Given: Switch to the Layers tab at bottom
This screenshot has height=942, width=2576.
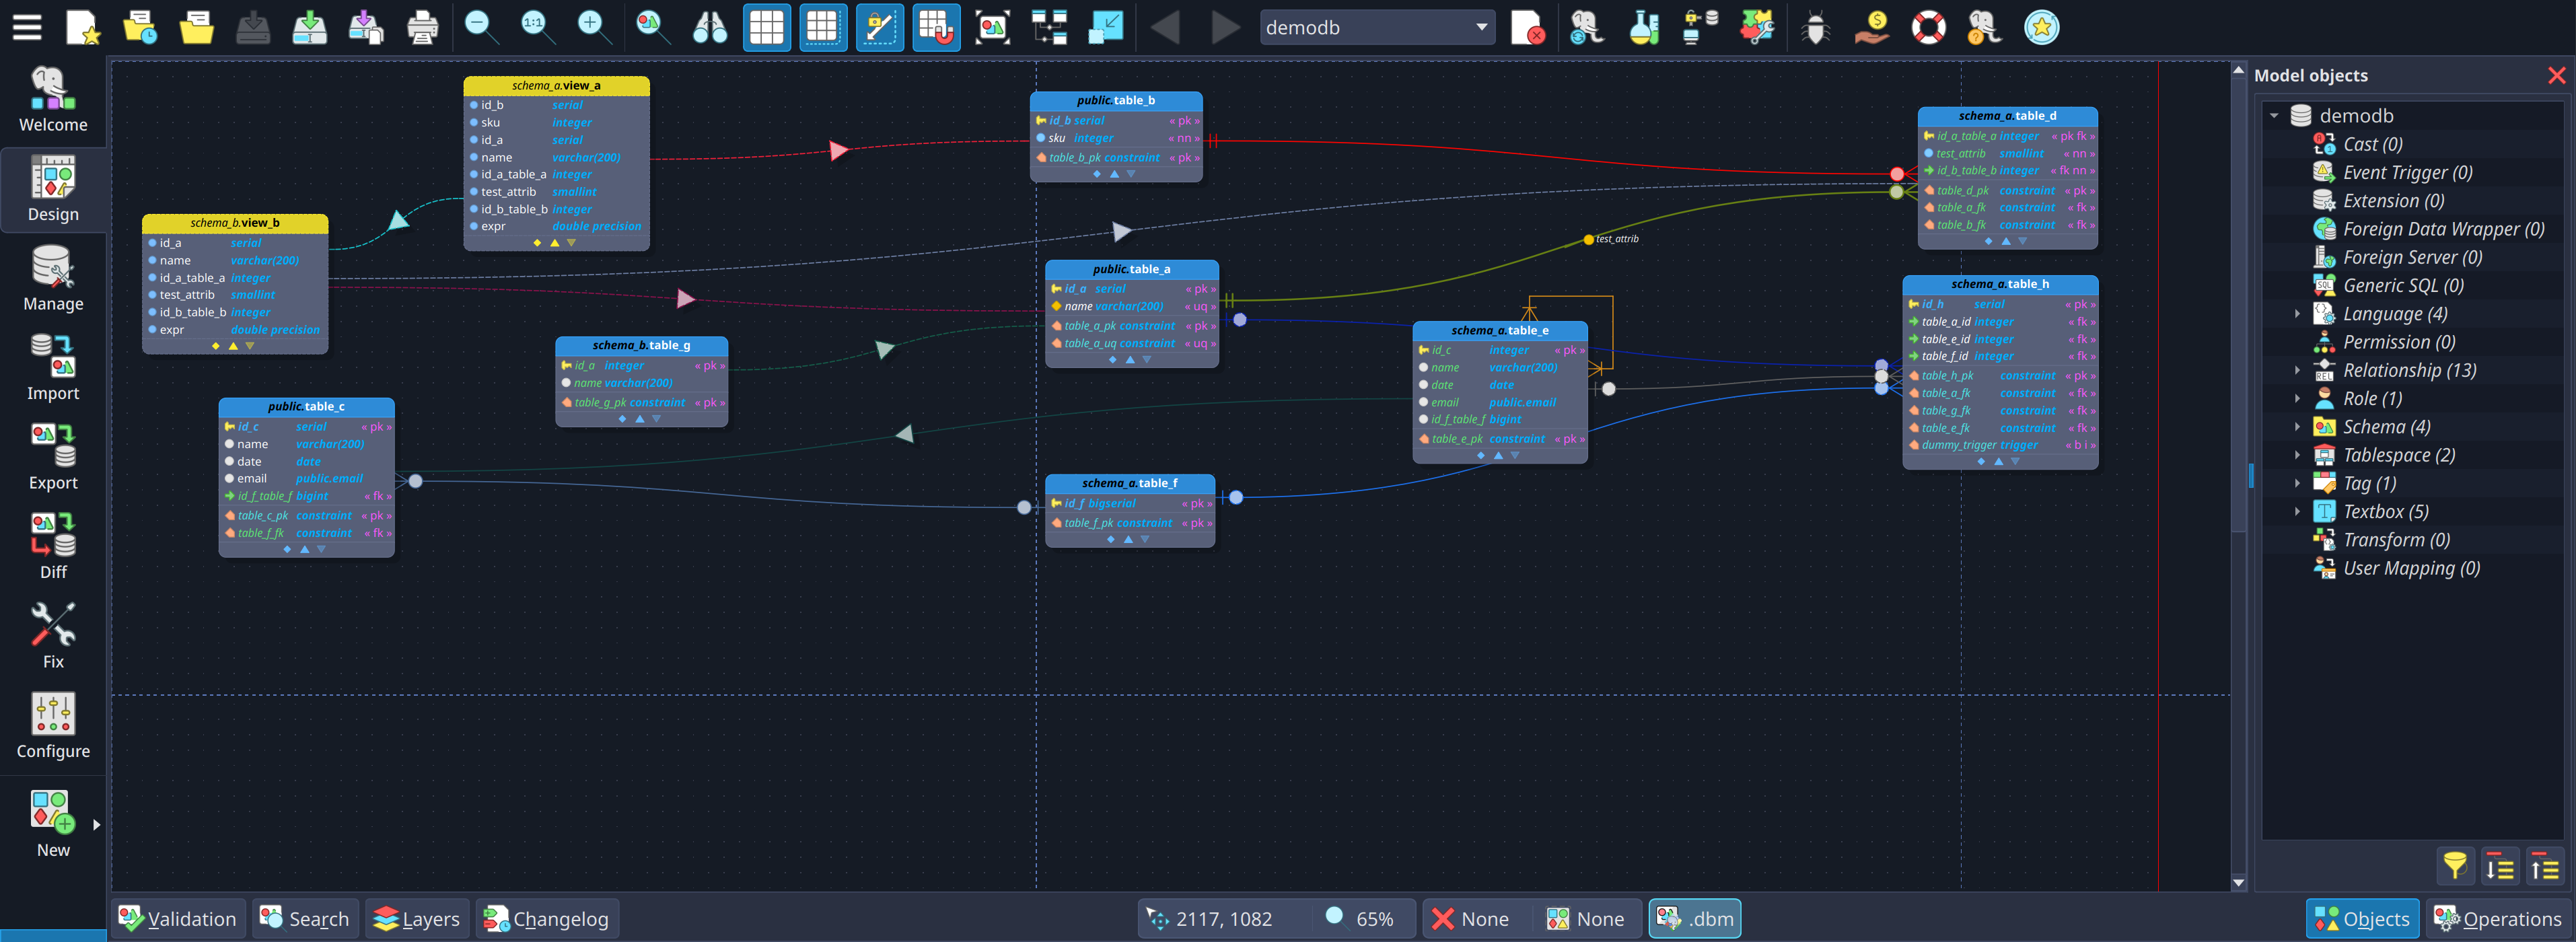Looking at the screenshot, I should point(417,918).
